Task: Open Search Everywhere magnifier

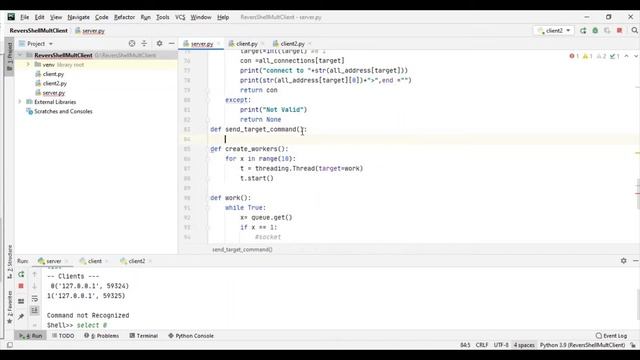Action: [x=634, y=31]
